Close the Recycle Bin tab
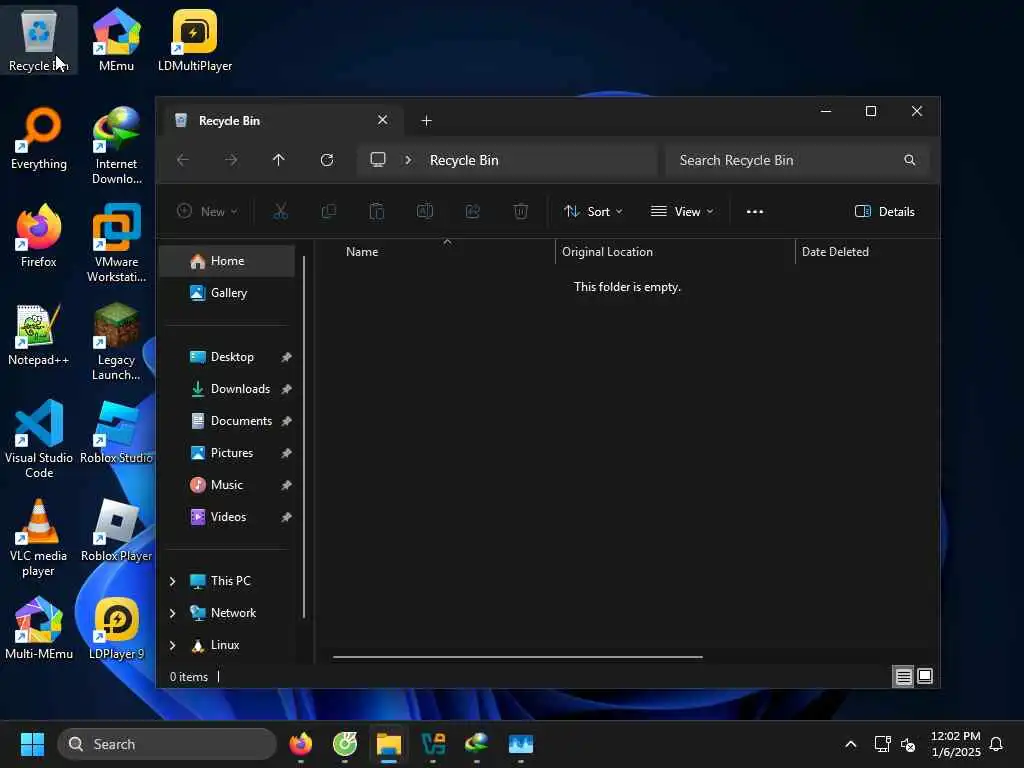This screenshot has width=1024, height=768. 383,120
